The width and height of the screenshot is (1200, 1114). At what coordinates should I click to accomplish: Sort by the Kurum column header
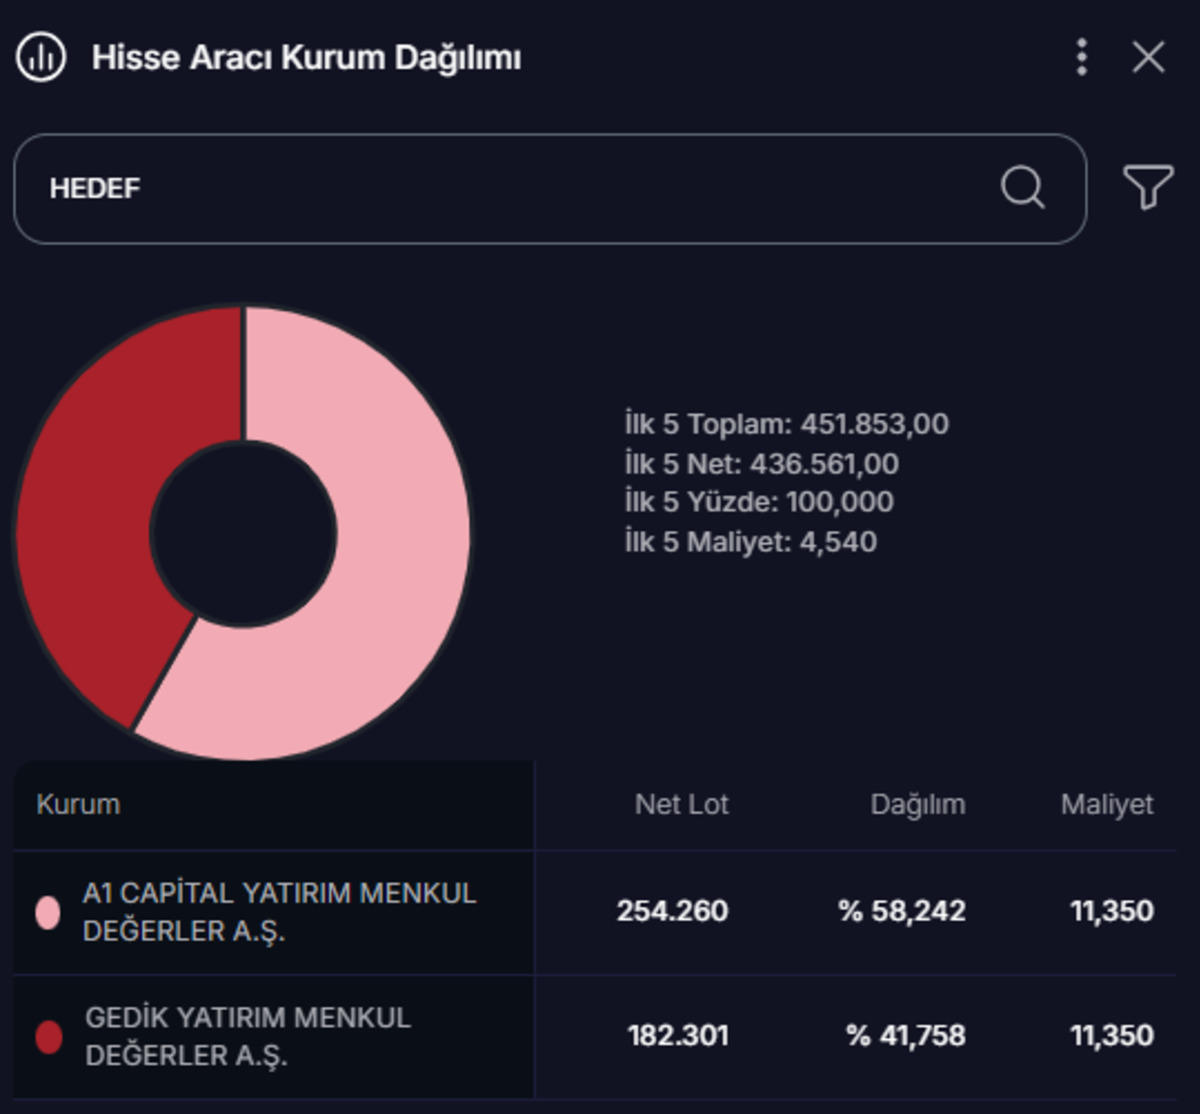coord(78,804)
